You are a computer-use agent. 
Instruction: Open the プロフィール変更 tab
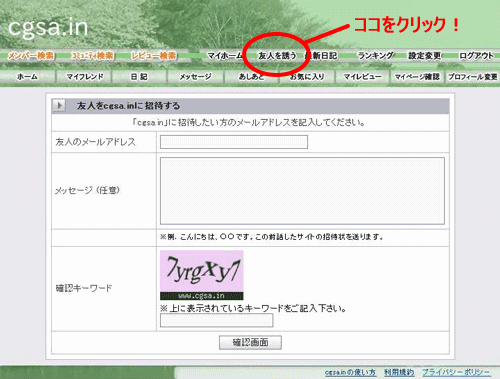(x=473, y=77)
